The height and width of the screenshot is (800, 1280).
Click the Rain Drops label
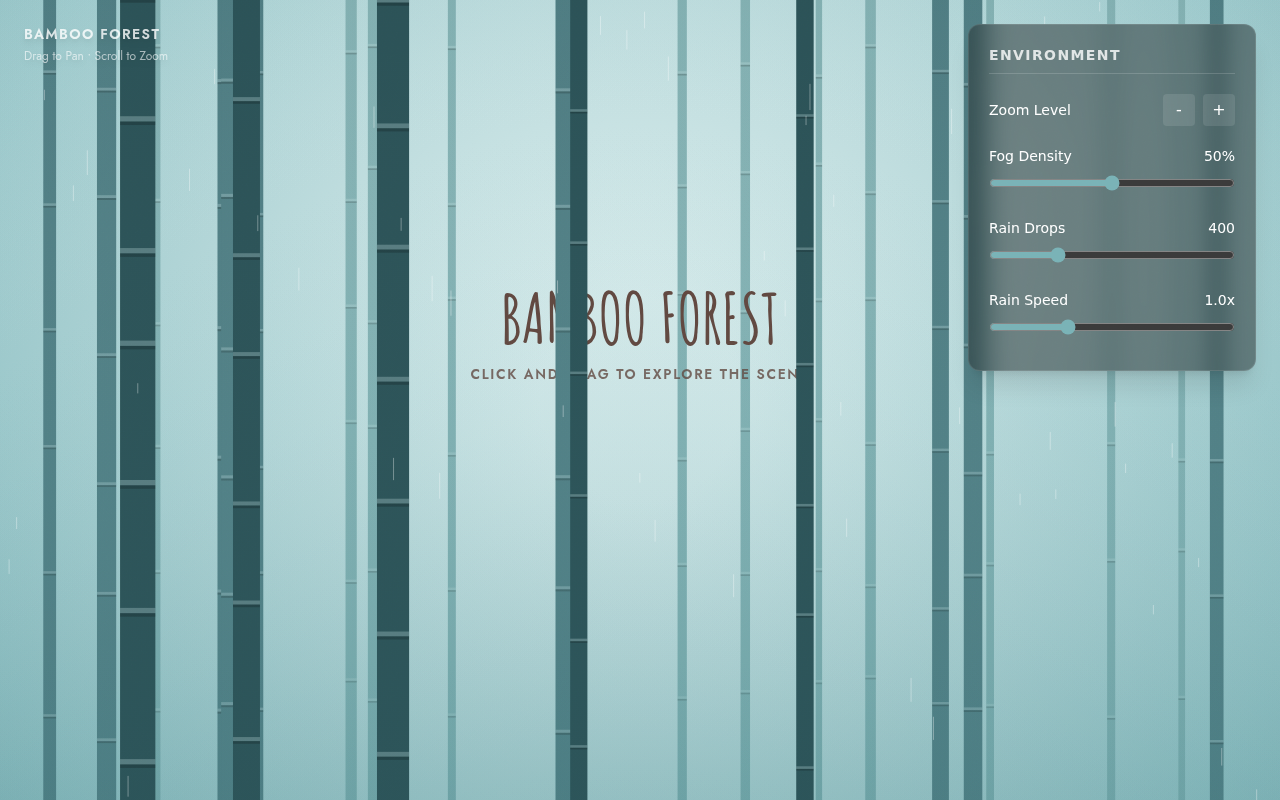coord(1027,228)
